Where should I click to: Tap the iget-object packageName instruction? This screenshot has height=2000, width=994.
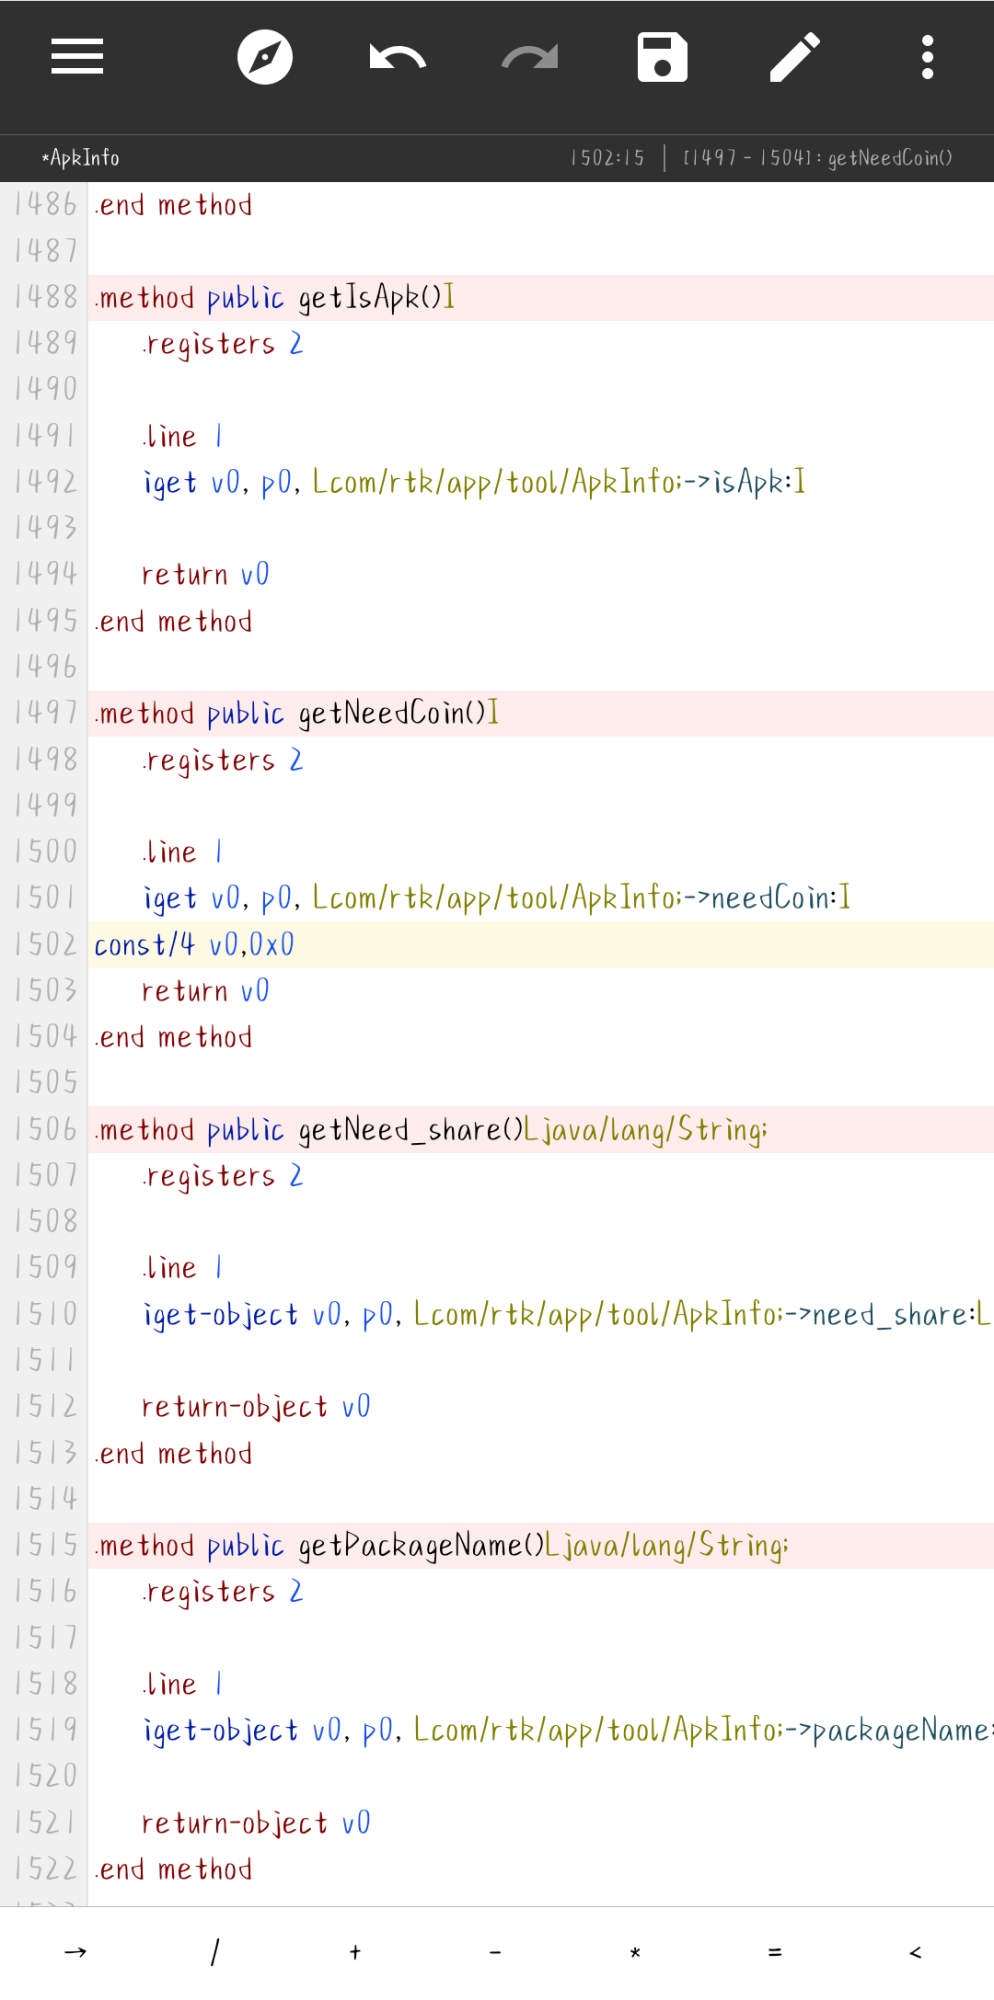567,1731
